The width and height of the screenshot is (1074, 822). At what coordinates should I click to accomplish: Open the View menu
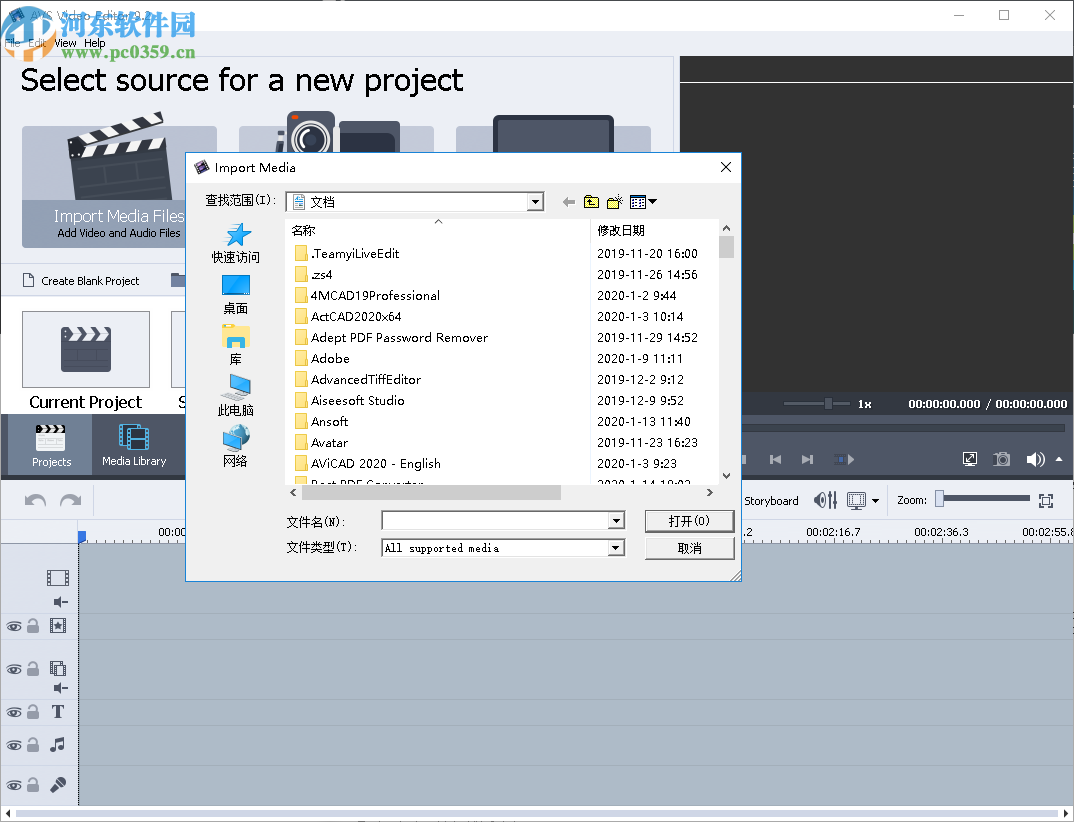click(65, 44)
